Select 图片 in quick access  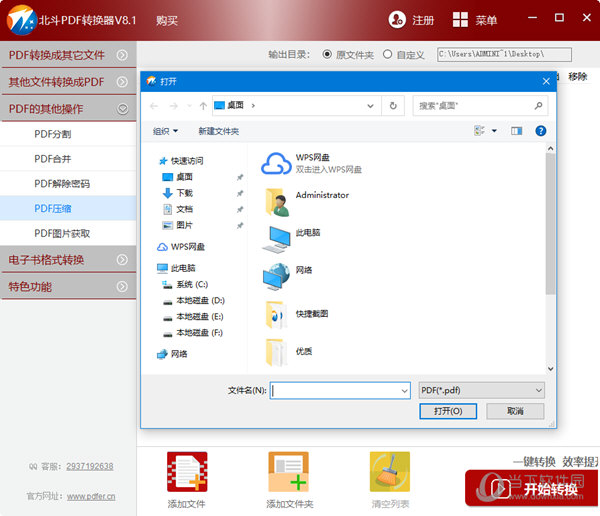tap(184, 225)
